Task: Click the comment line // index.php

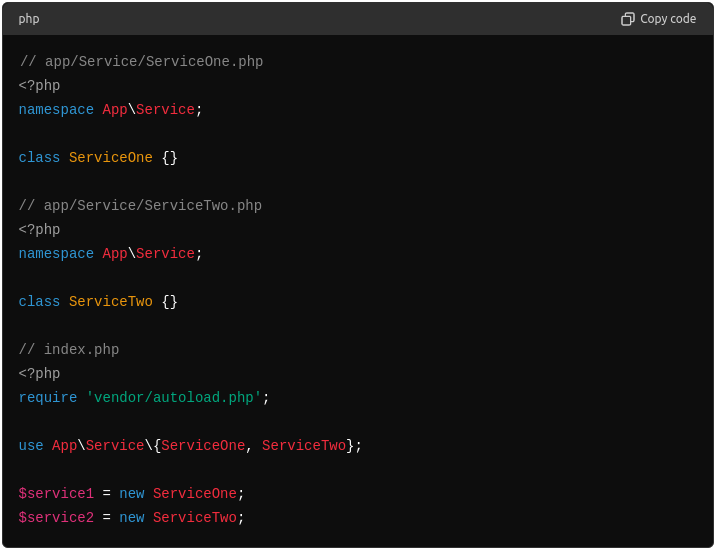Action: click(69, 349)
